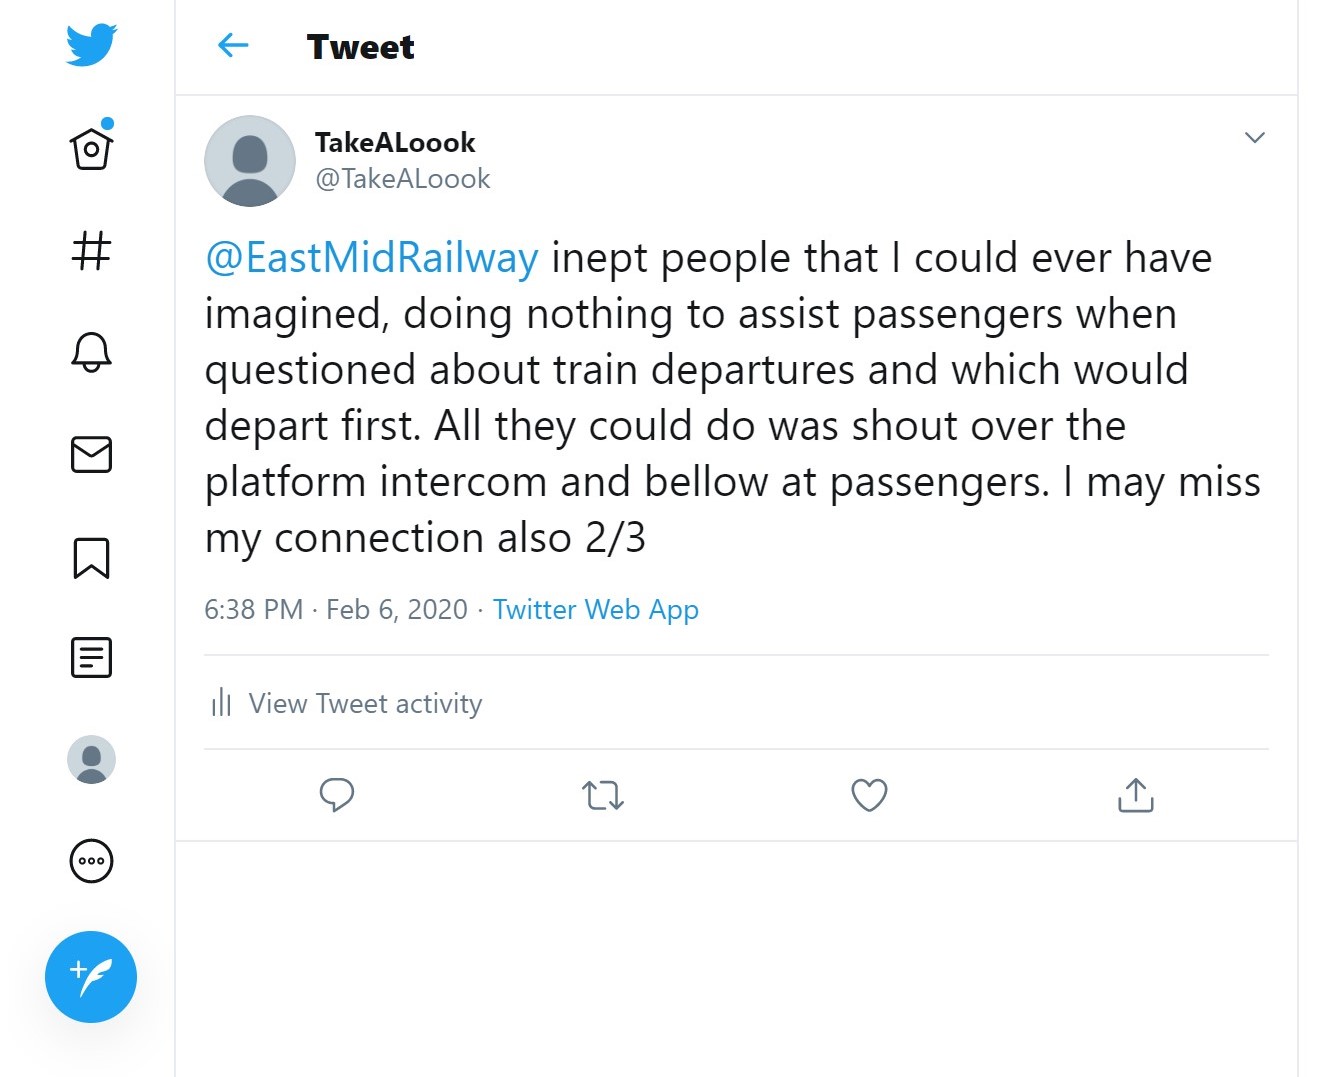Image resolution: width=1327 pixels, height=1077 pixels.
Task: Open the Explore hashtag icon
Action: point(91,250)
